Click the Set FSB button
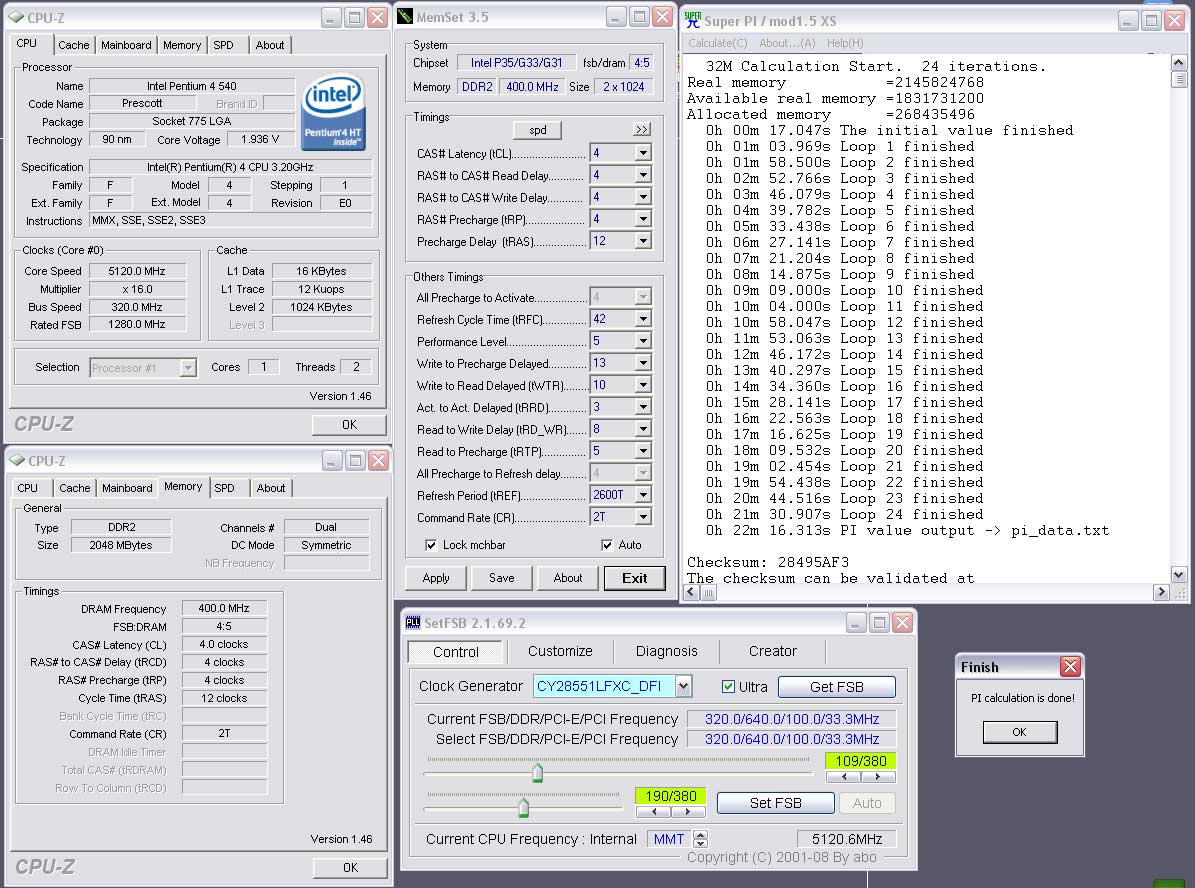The image size is (1195, 888). (776, 803)
